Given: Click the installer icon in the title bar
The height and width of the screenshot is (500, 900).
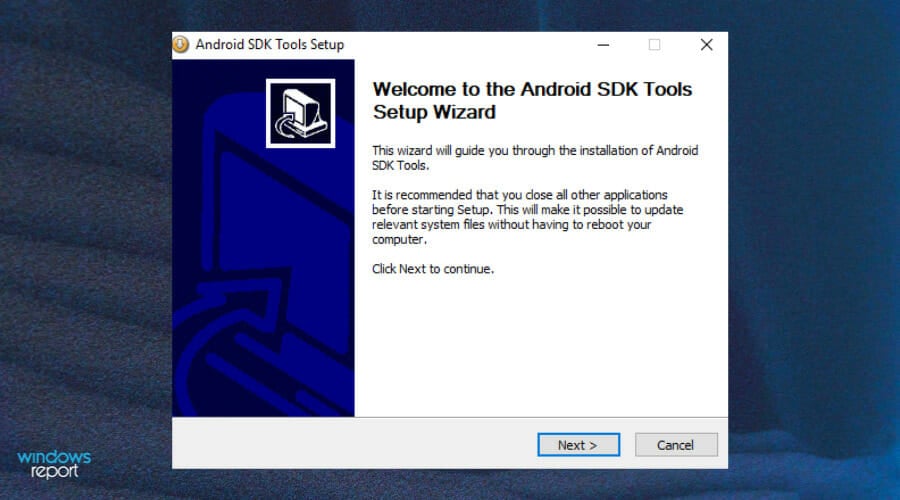Looking at the screenshot, I should [x=181, y=44].
